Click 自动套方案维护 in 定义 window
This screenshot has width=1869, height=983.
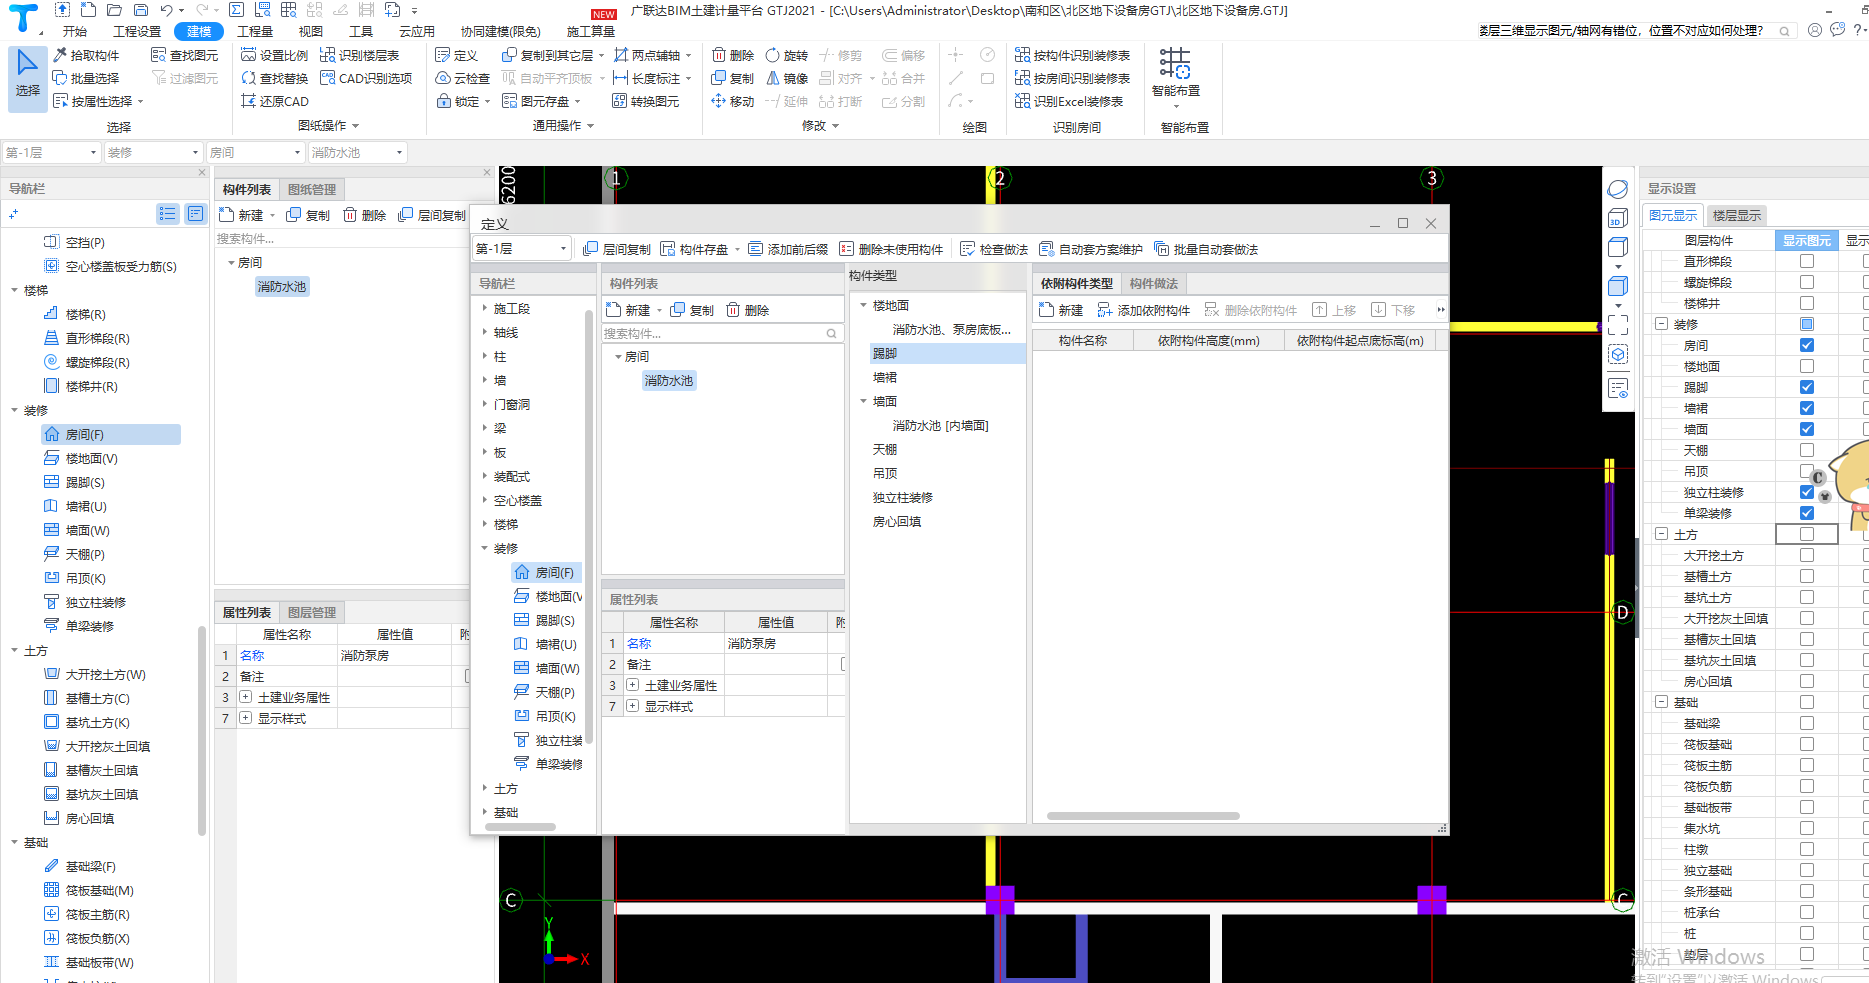click(1090, 249)
